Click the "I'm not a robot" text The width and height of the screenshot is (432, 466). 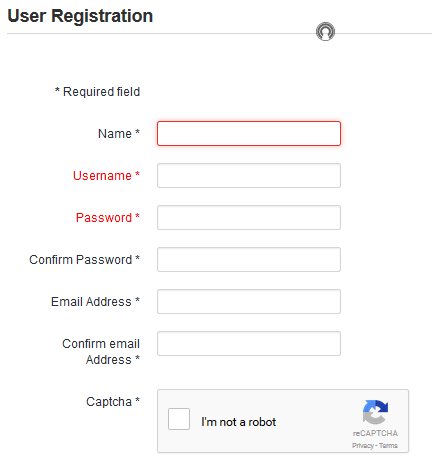239,422
